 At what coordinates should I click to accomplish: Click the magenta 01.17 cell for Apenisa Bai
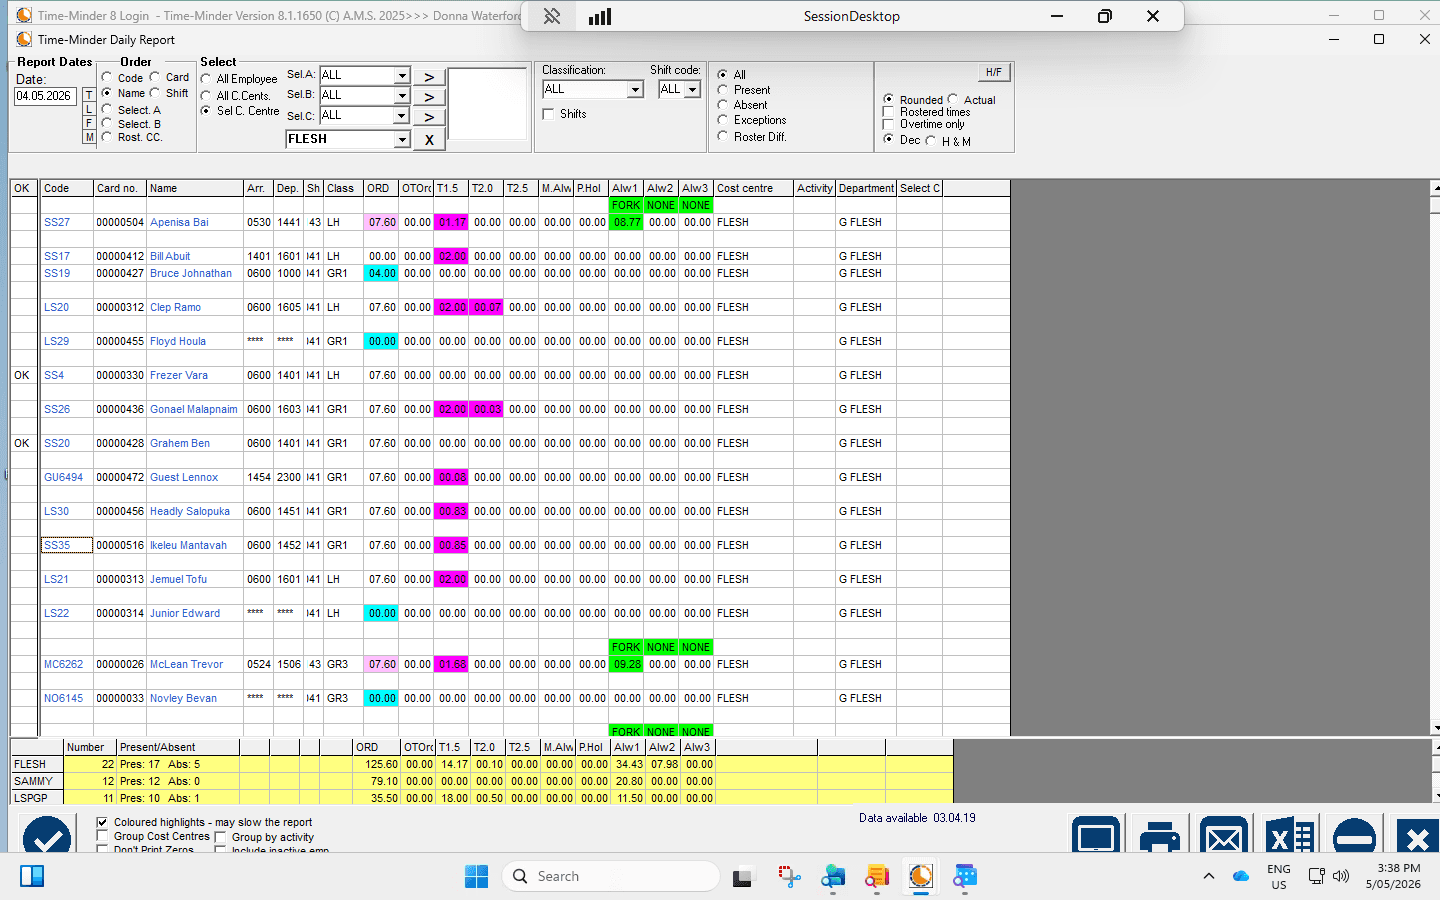pyautogui.click(x=451, y=222)
